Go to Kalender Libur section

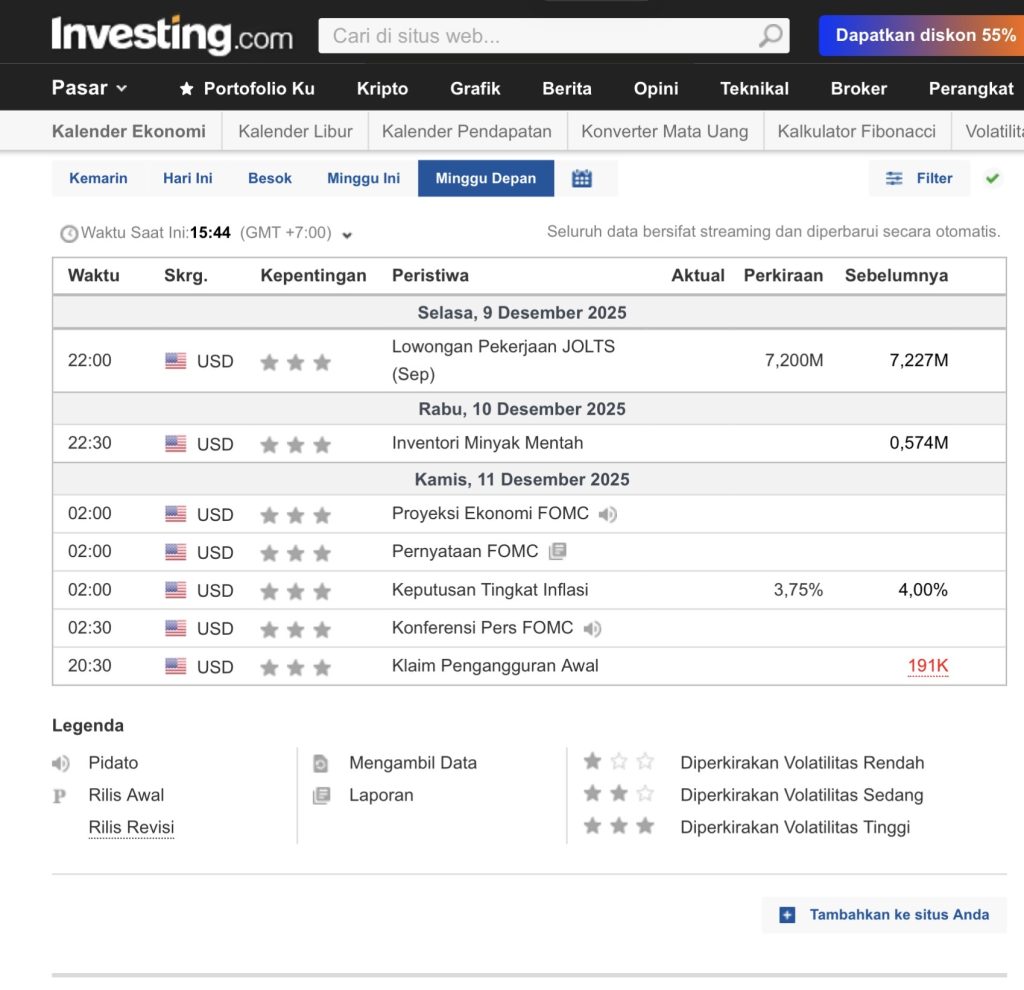click(x=295, y=131)
